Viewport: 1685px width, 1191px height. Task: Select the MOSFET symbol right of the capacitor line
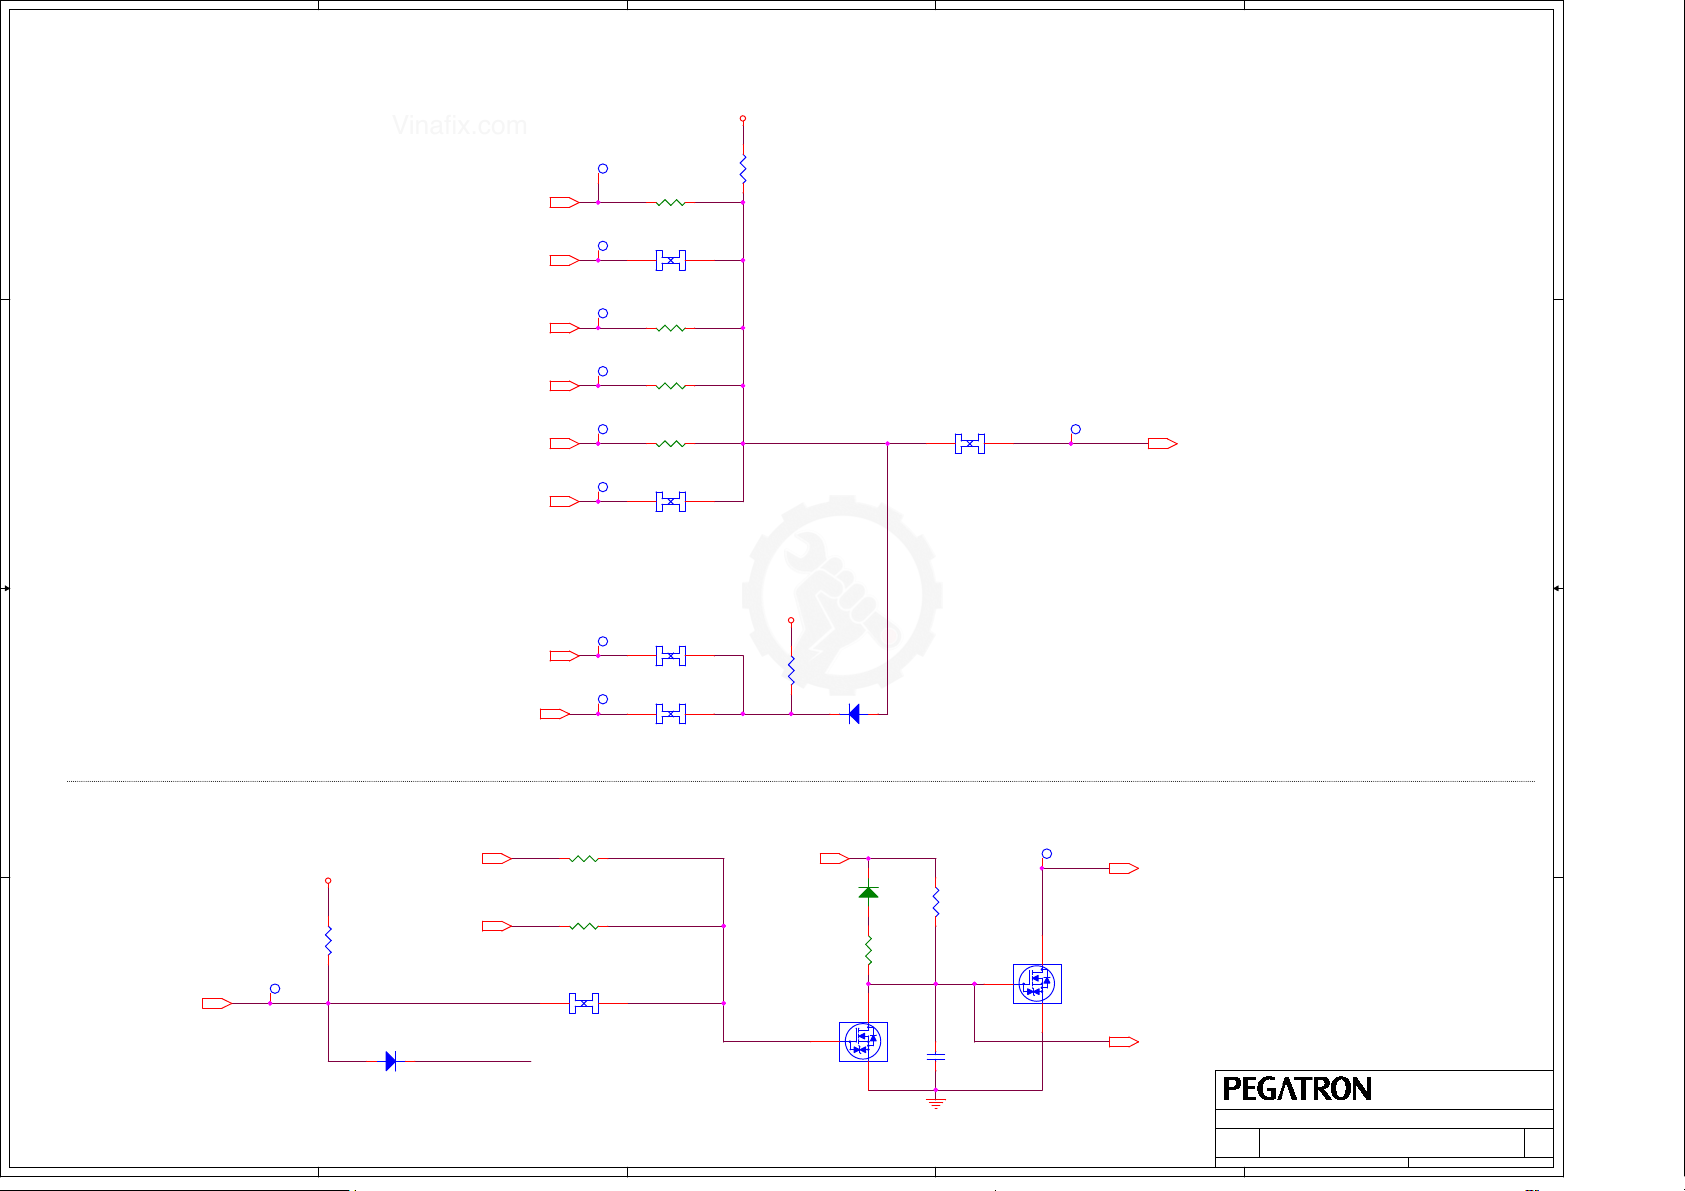click(1037, 984)
